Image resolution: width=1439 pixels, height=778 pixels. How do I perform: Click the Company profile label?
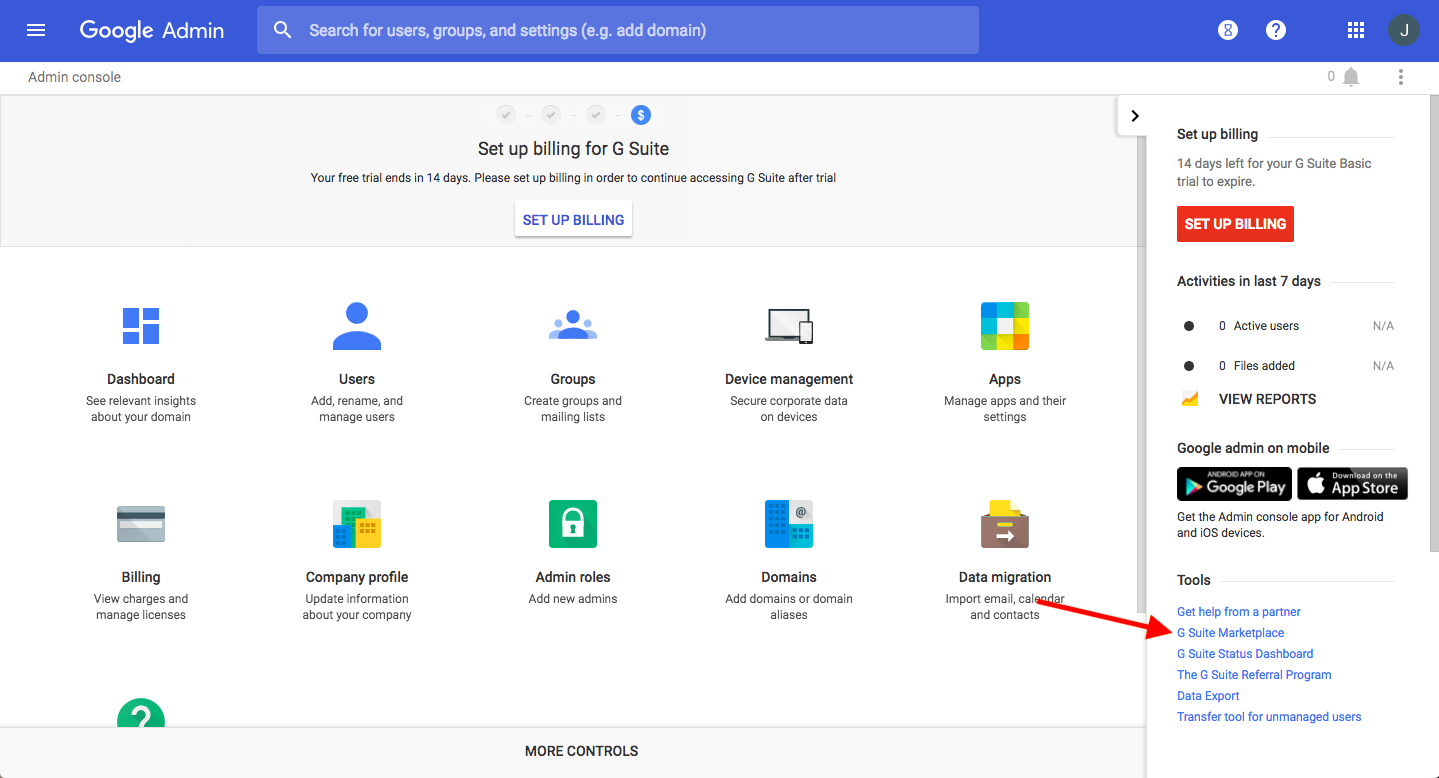357,577
